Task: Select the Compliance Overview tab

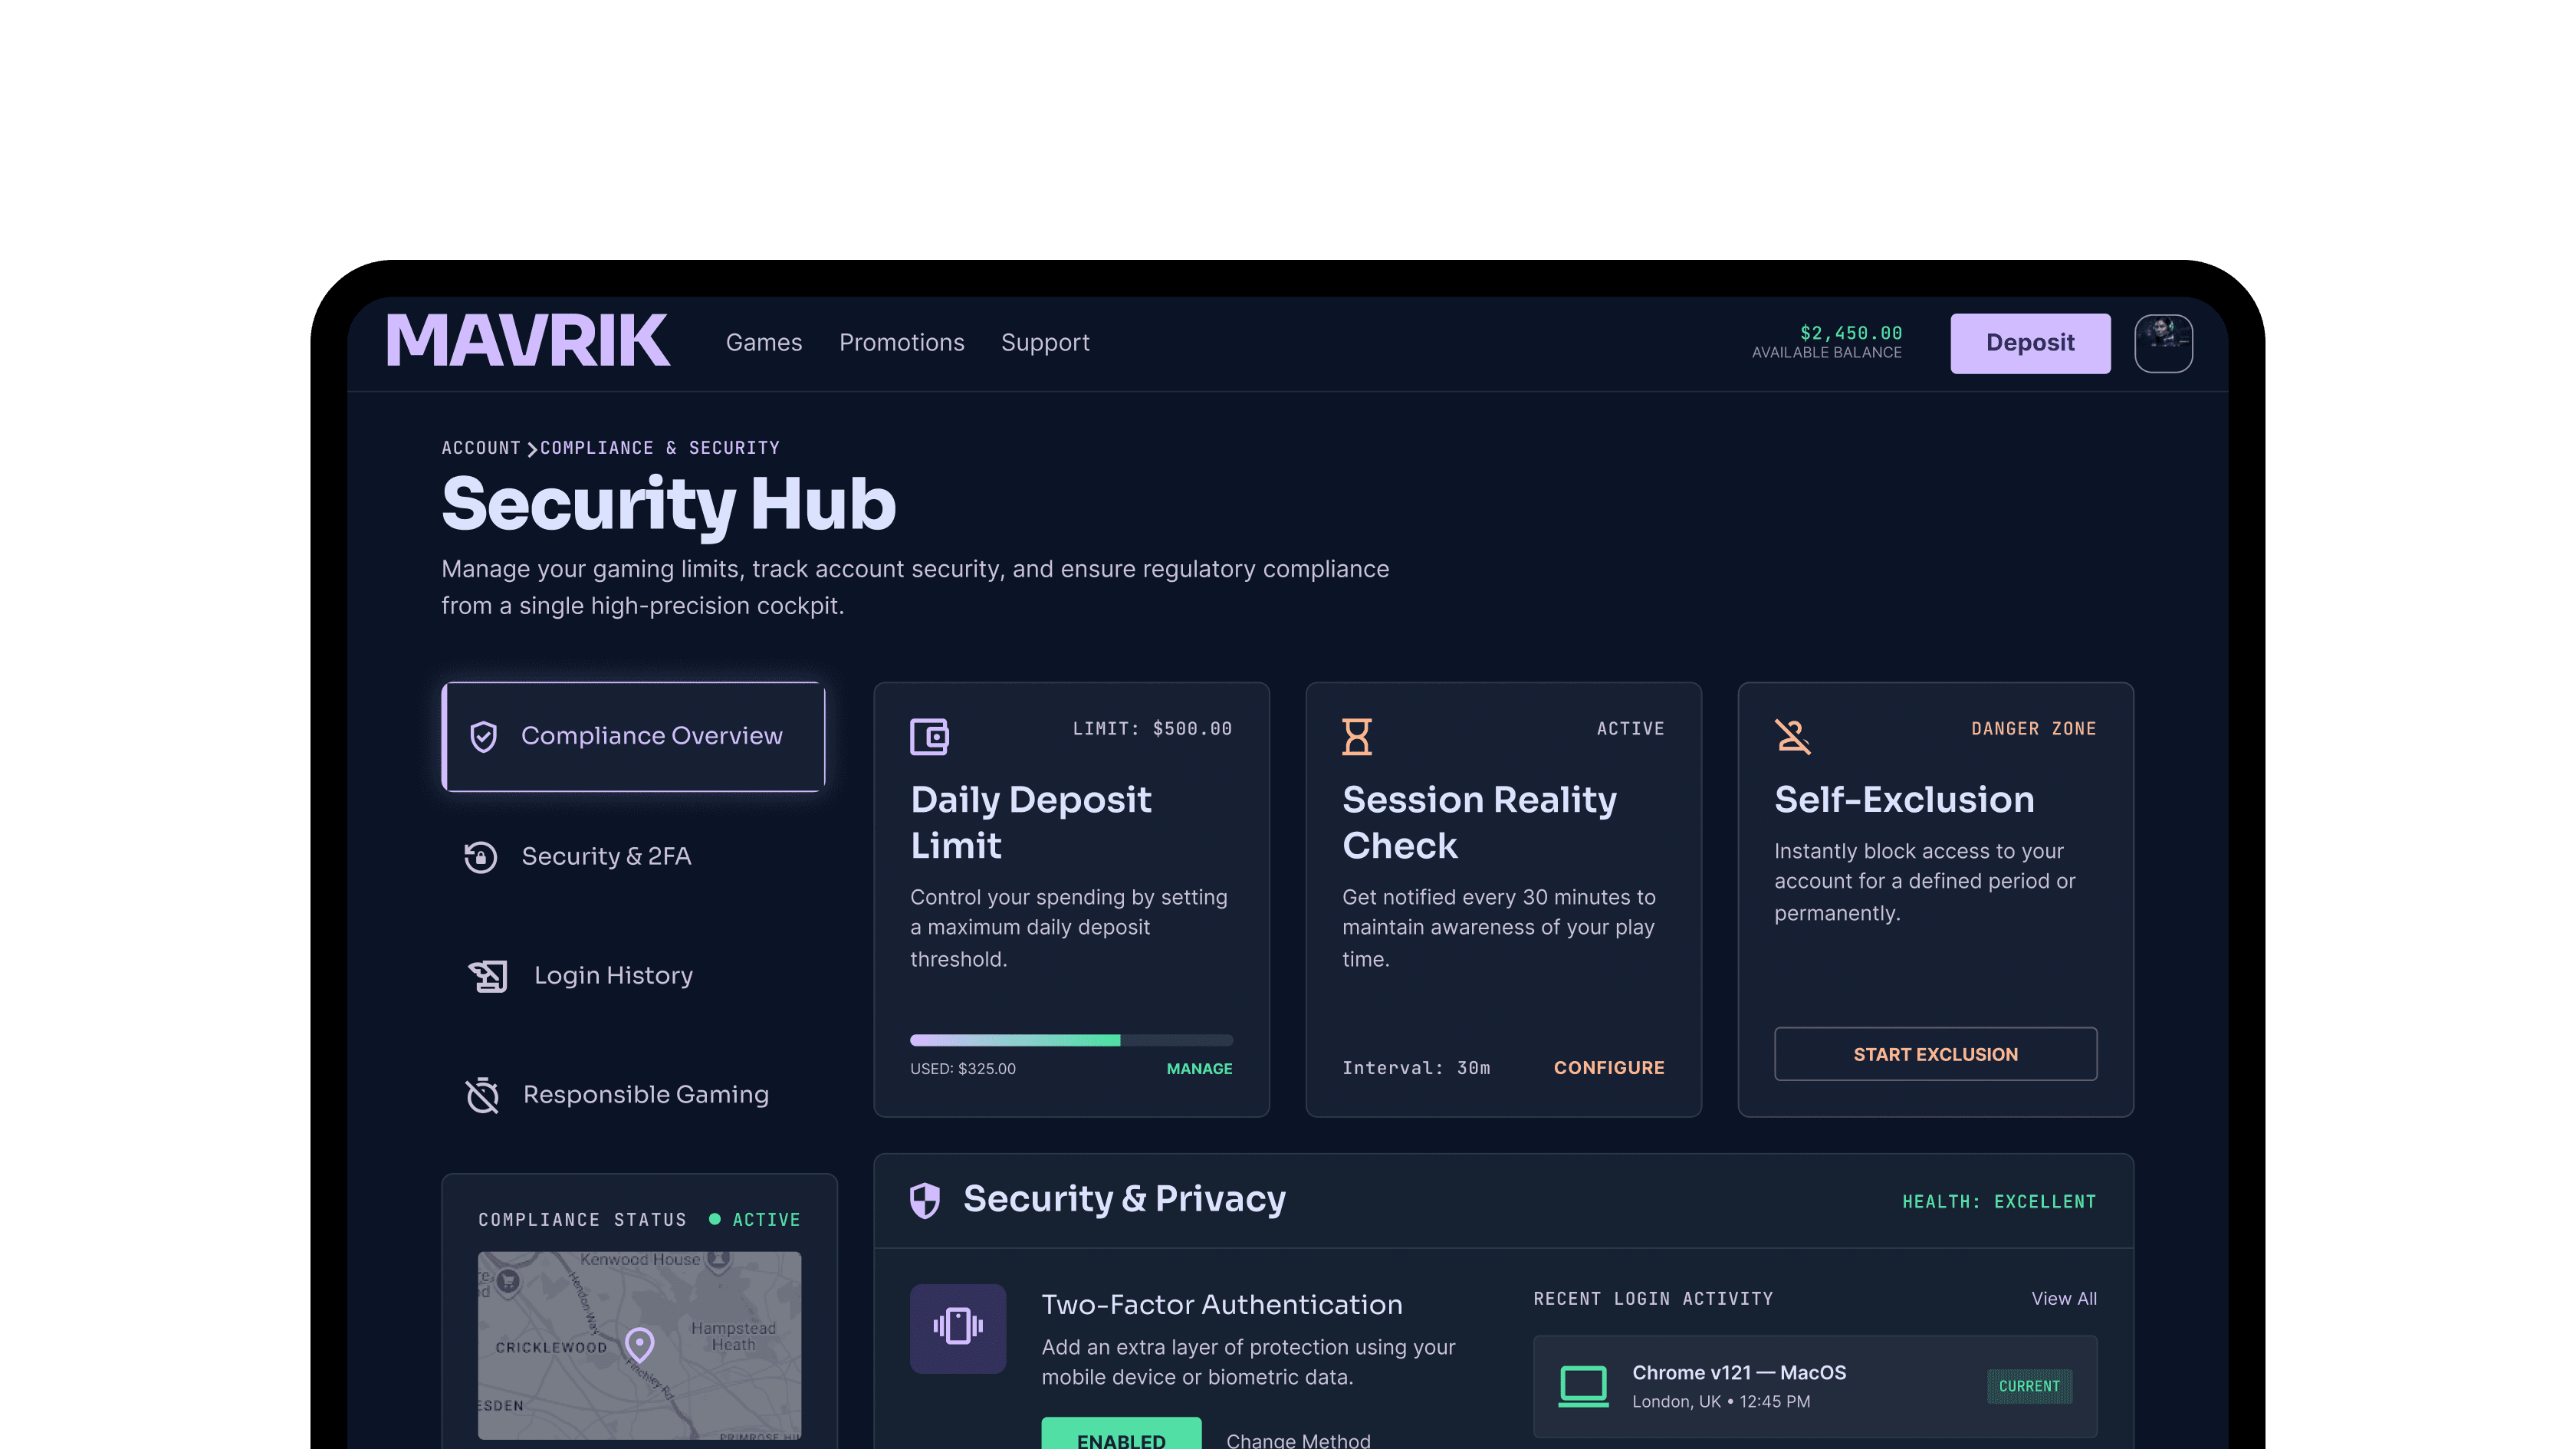Action: pos(634,736)
